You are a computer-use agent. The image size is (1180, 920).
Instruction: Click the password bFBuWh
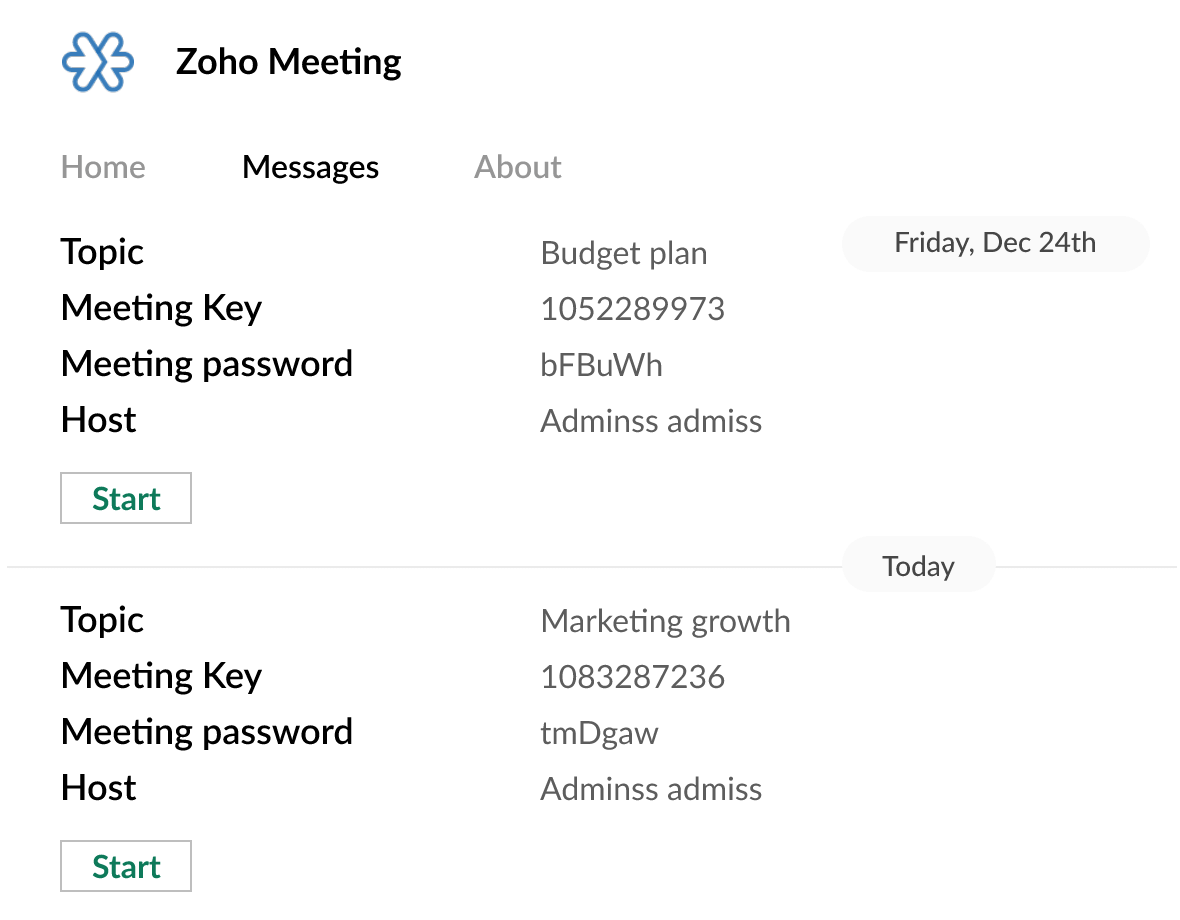(601, 365)
